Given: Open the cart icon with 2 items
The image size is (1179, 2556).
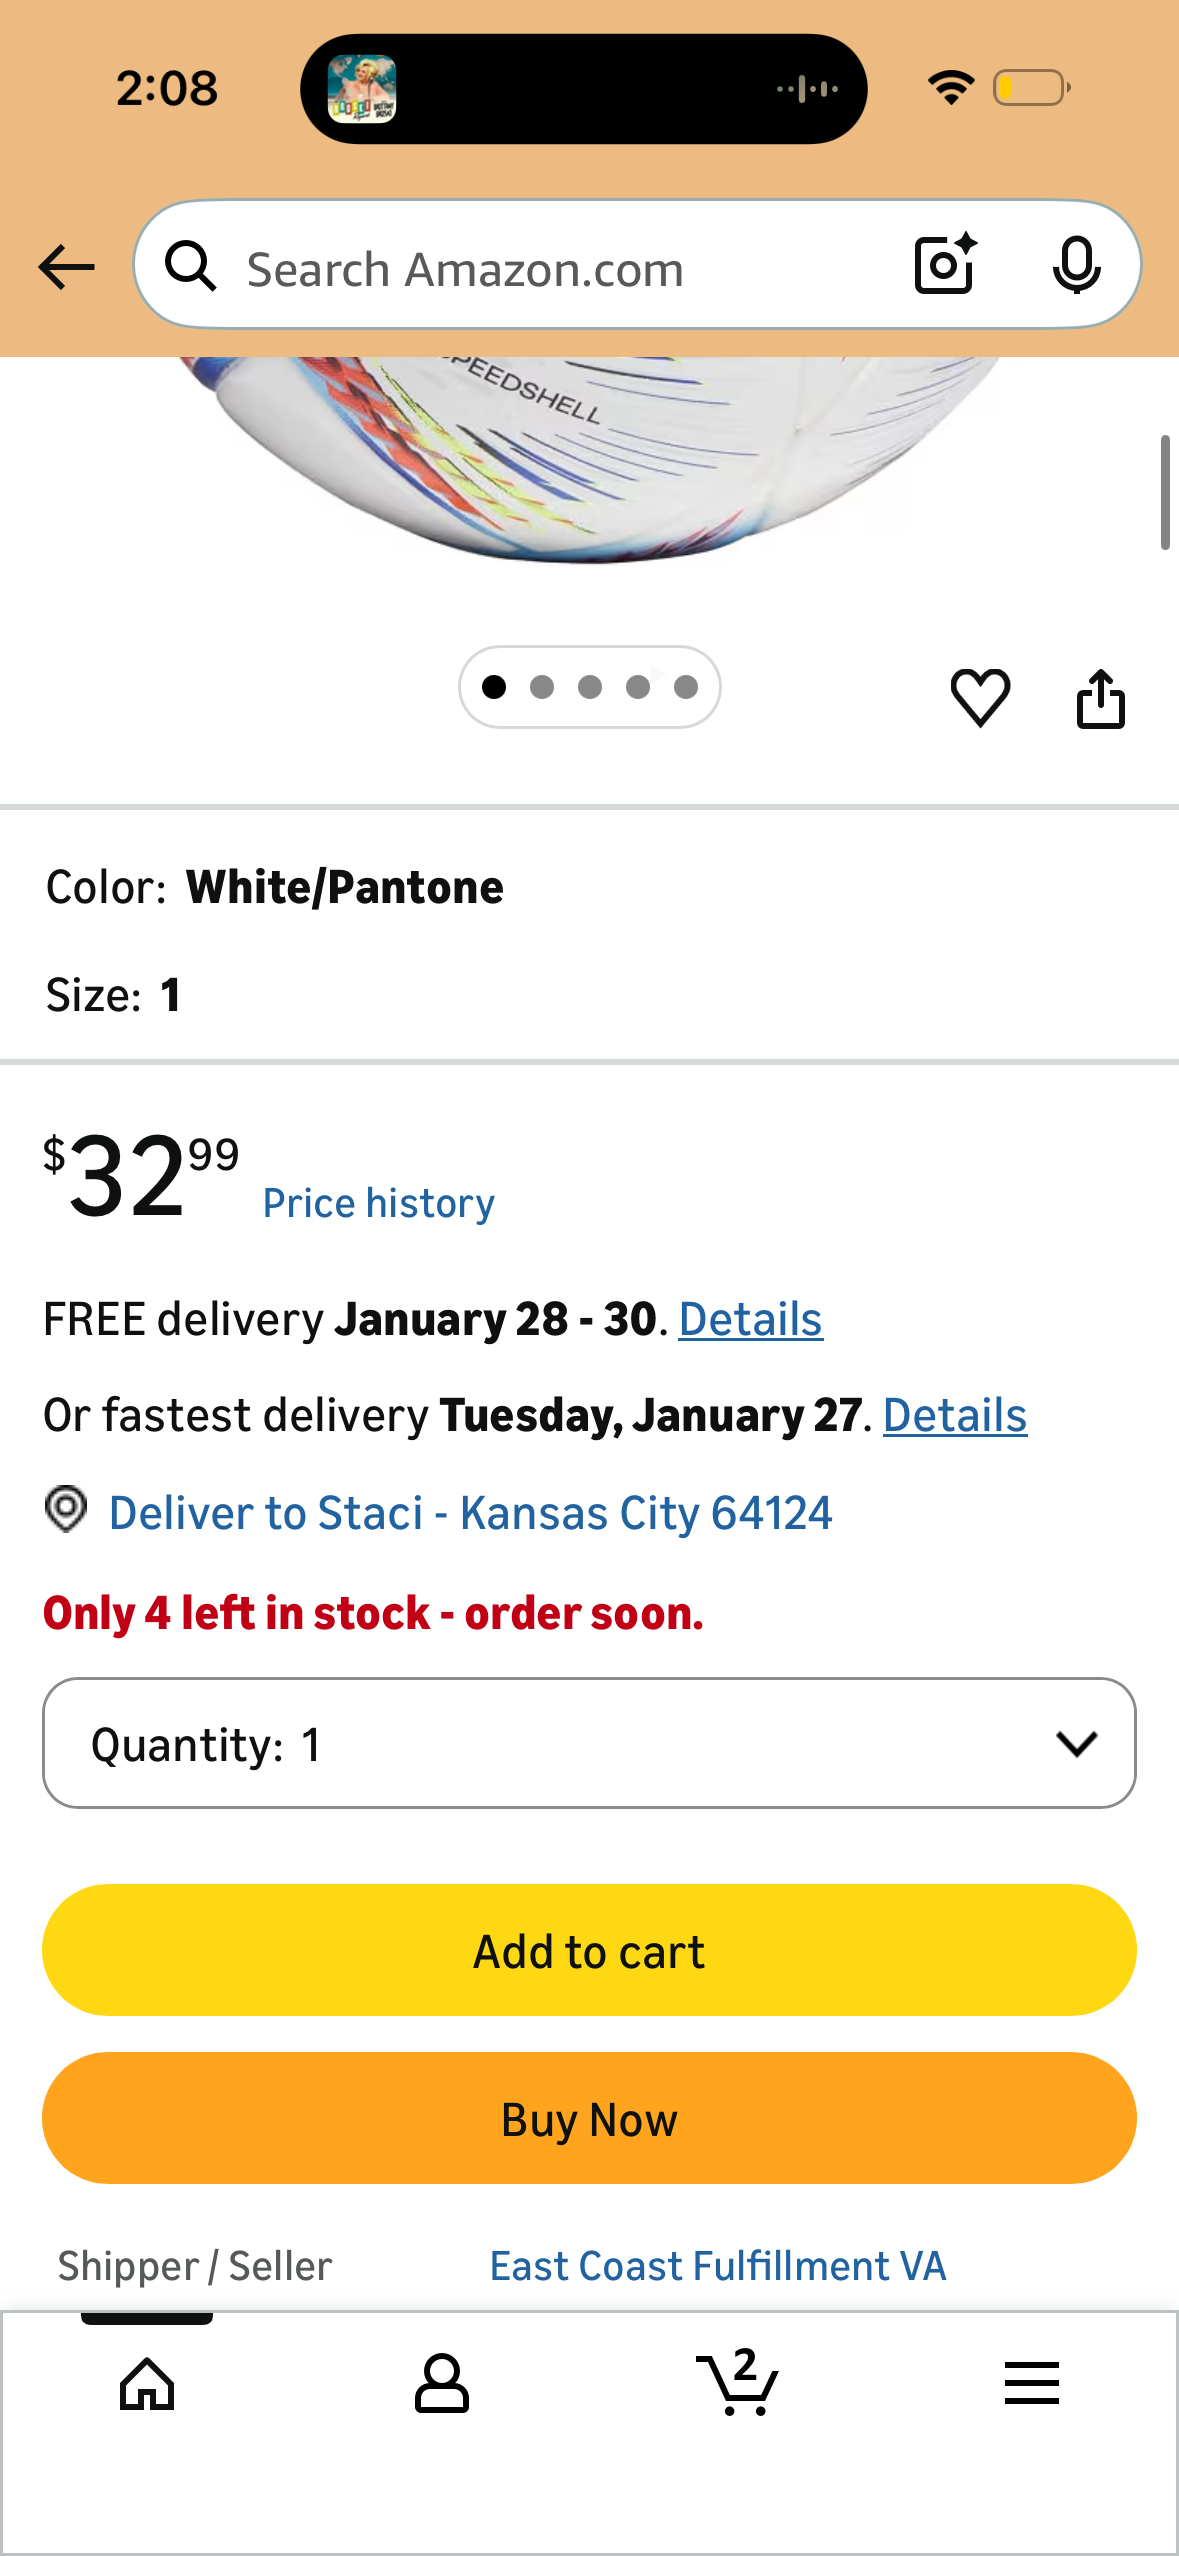Looking at the screenshot, I should coord(738,2384).
